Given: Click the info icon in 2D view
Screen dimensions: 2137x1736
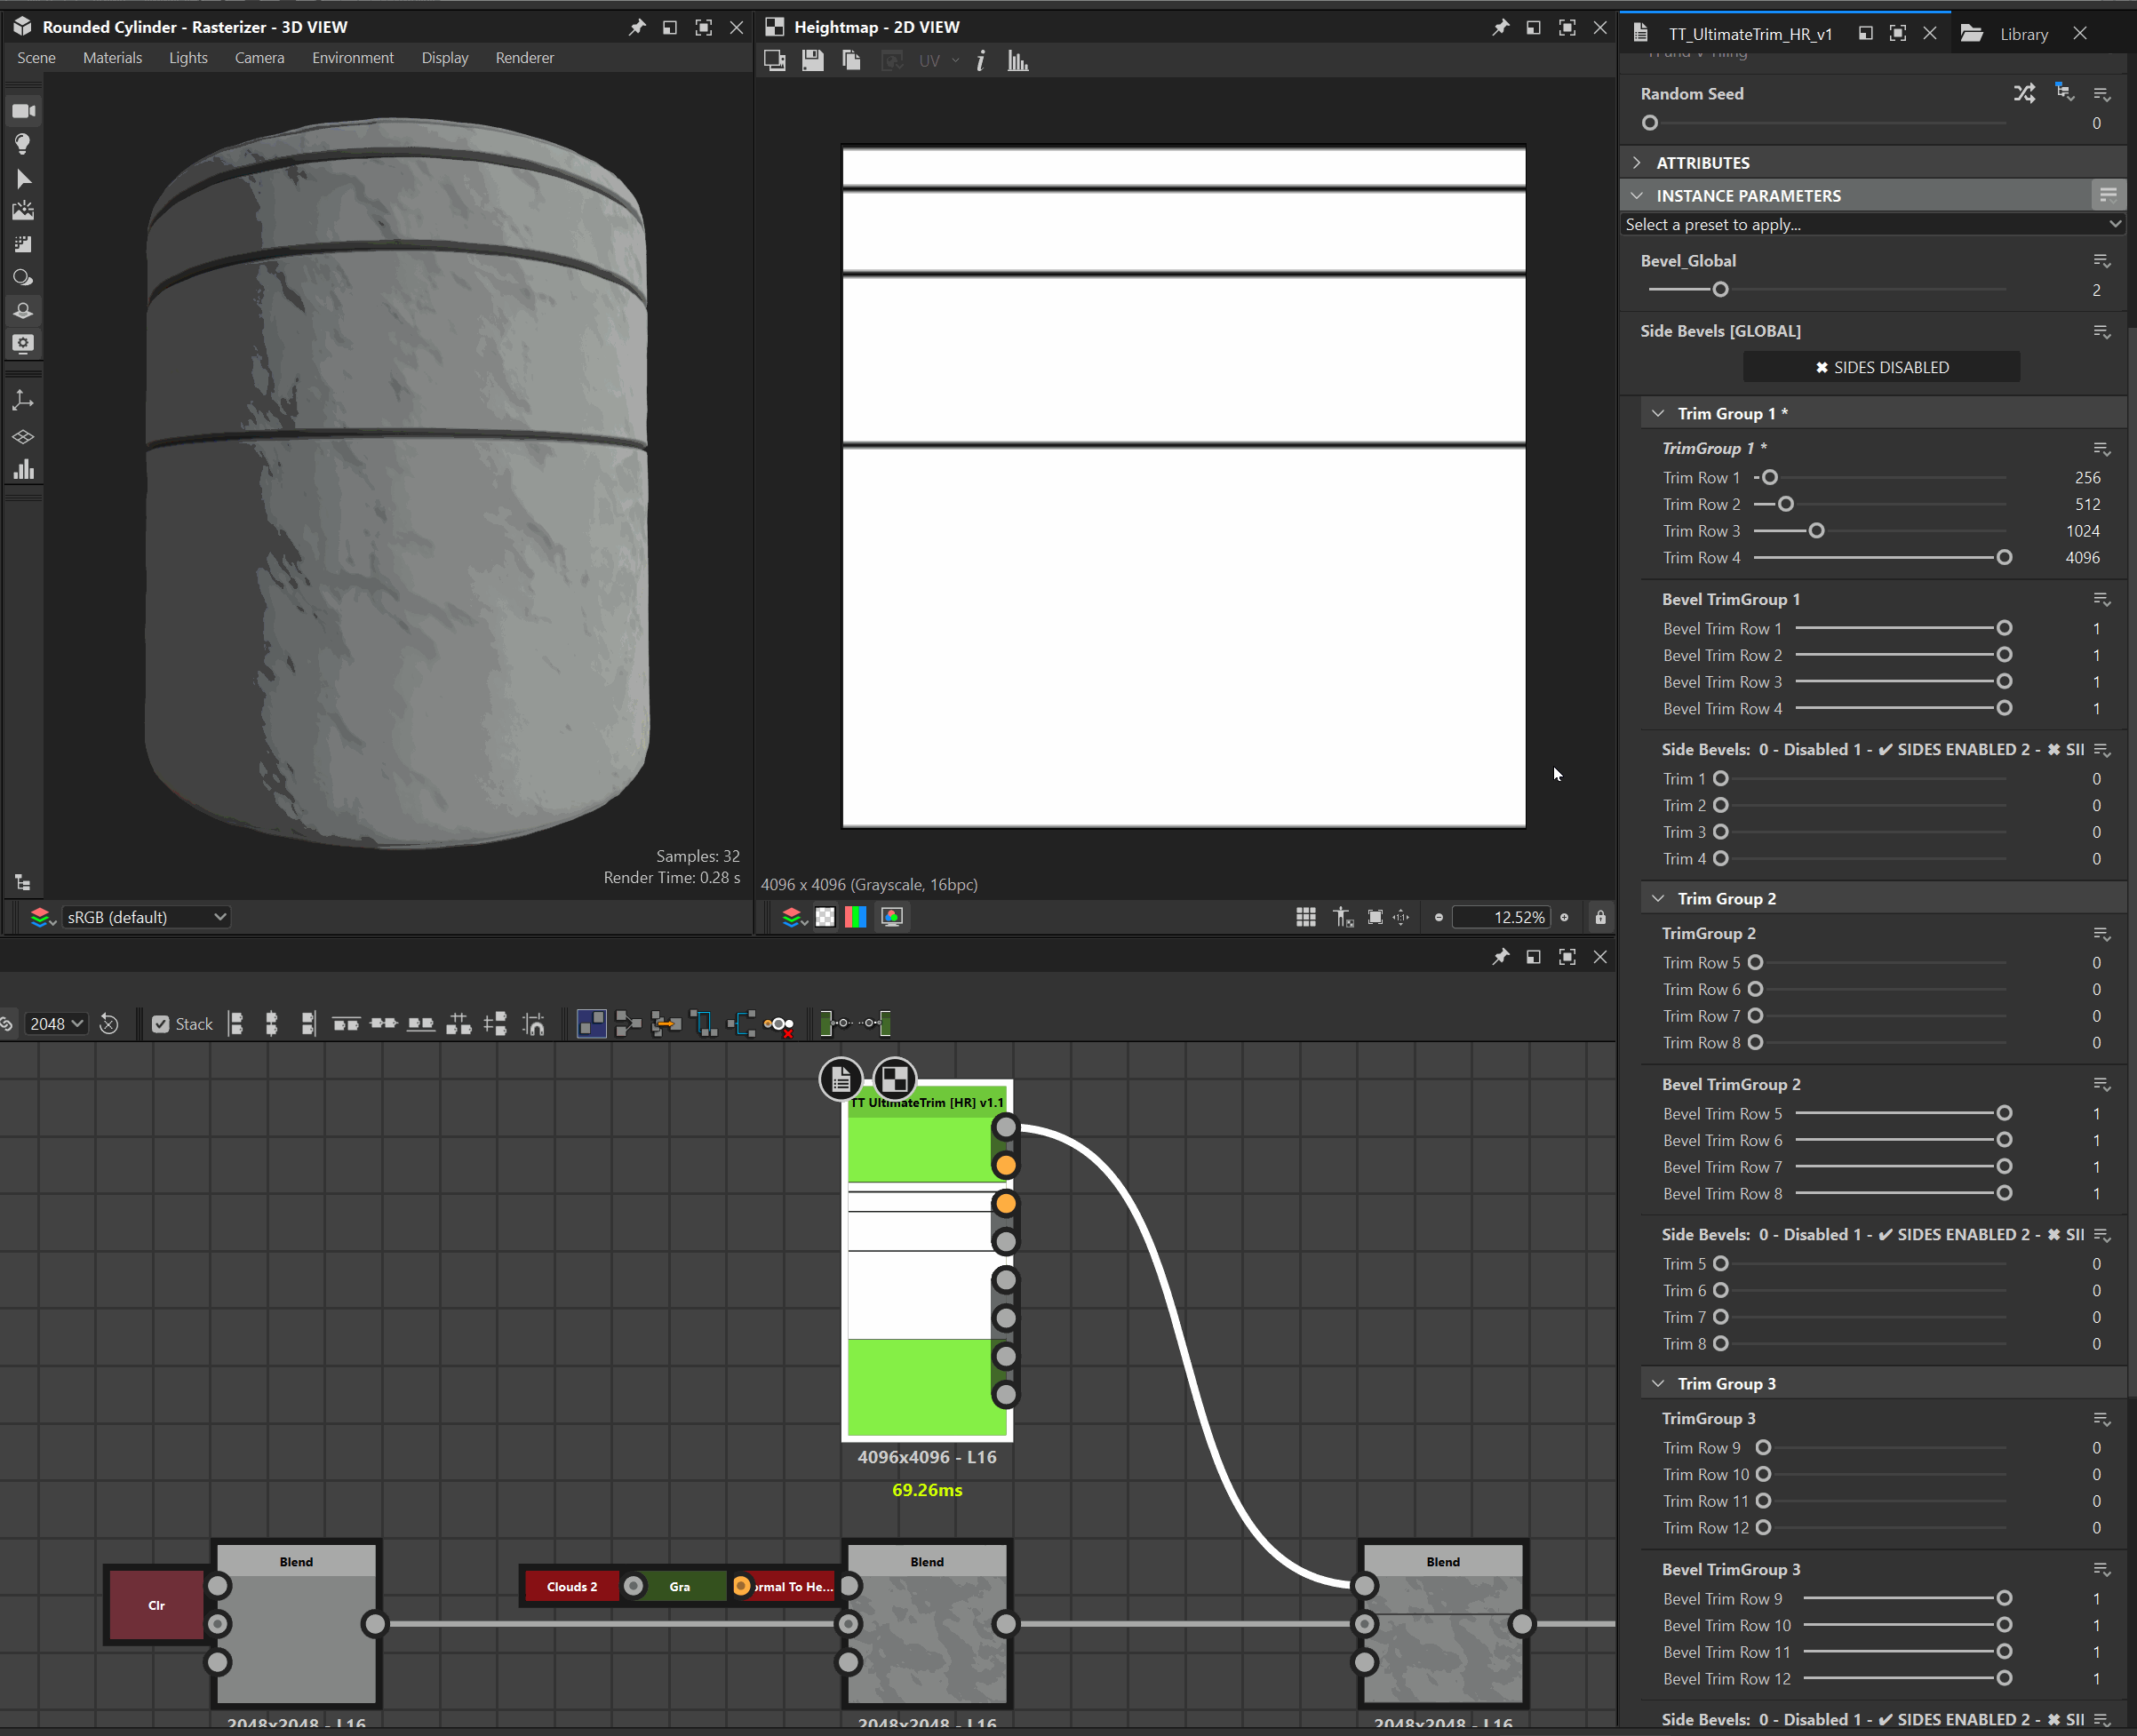Looking at the screenshot, I should pyautogui.click(x=981, y=61).
